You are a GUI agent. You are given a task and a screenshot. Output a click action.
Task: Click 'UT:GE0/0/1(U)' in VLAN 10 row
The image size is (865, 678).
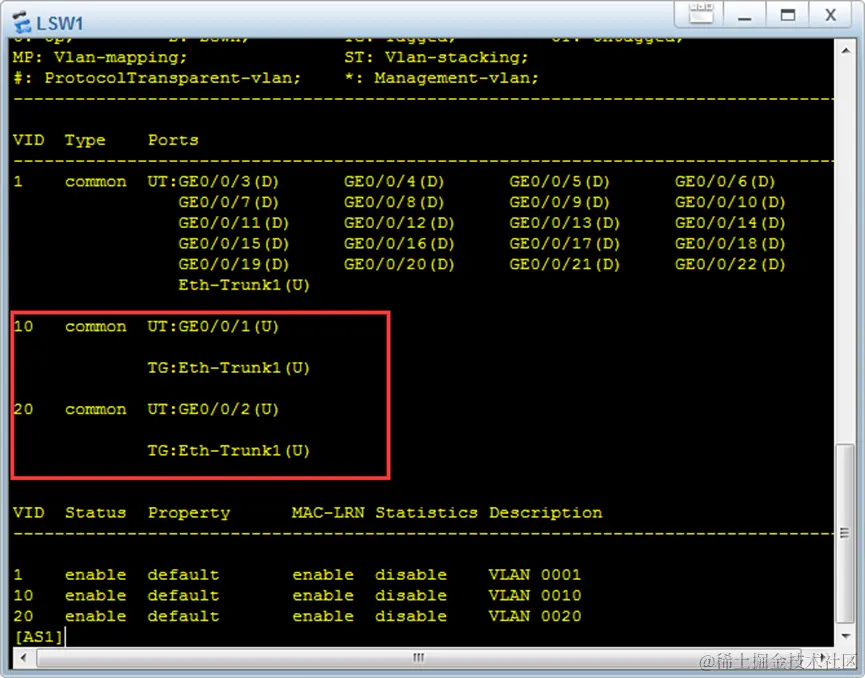click(x=213, y=327)
